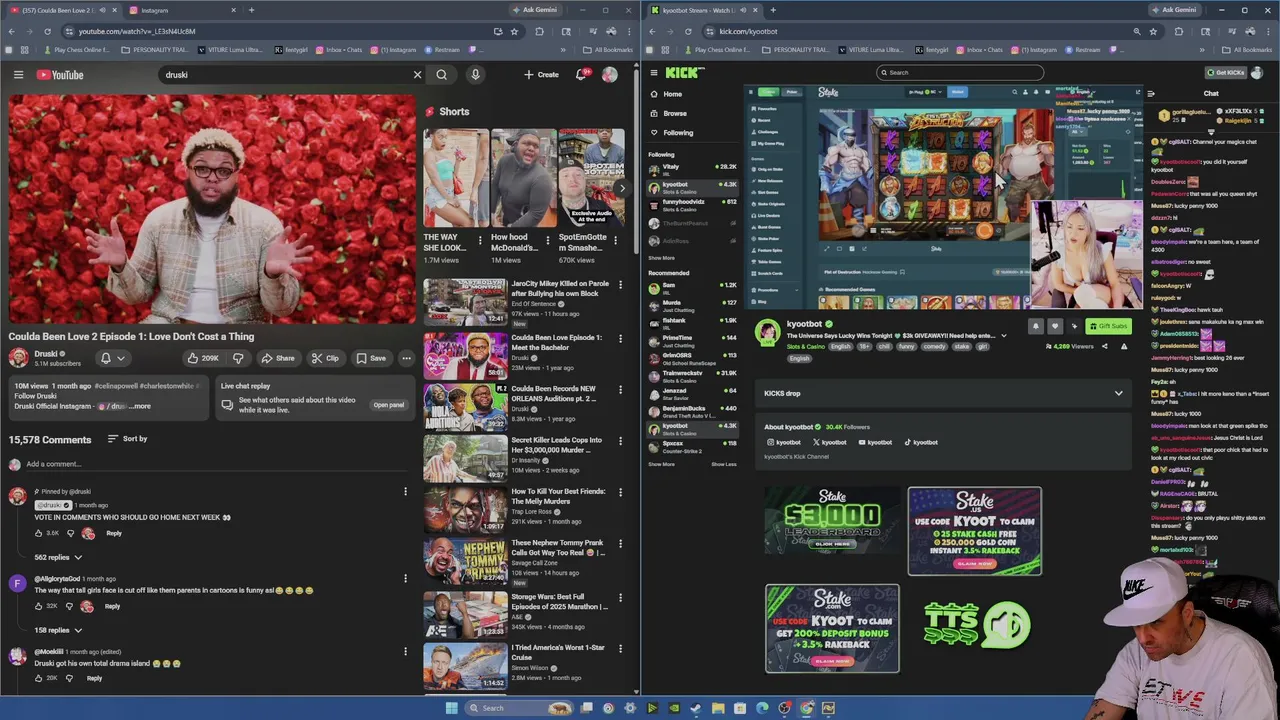Click Clip under the Druski video
Viewport: 1280px width, 720px height.
(x=325, y=358)
